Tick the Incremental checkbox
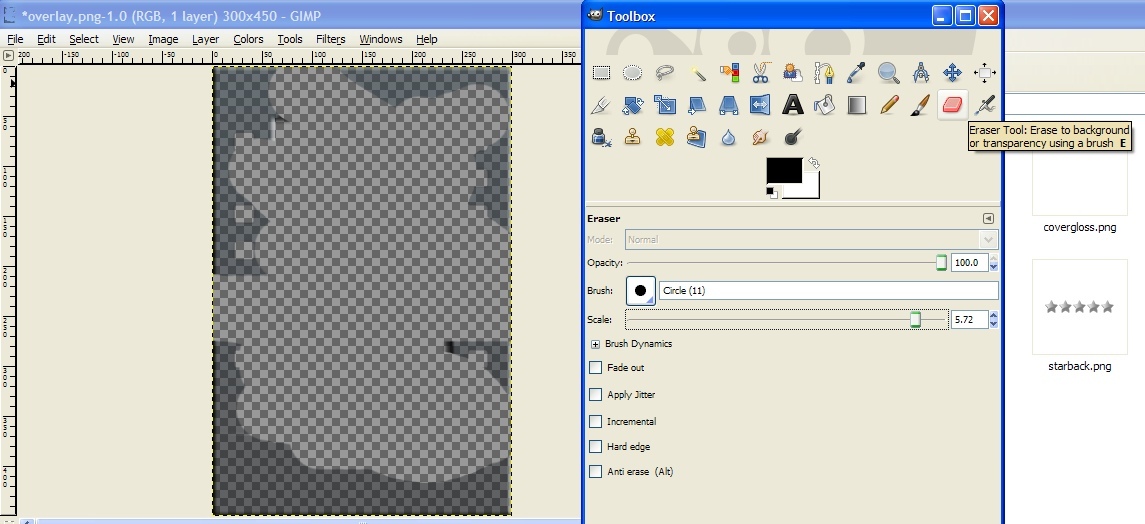 tap(596, 422)
